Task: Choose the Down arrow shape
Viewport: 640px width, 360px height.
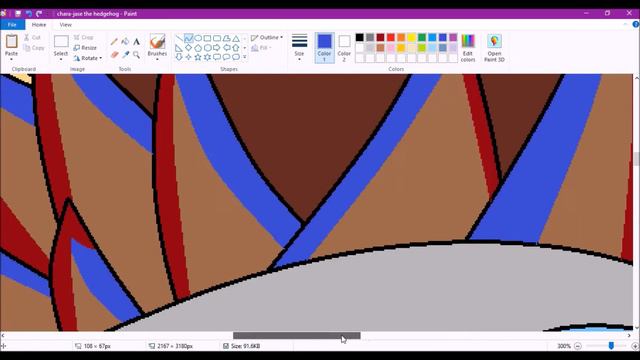Action: click(x=179, y=57)
